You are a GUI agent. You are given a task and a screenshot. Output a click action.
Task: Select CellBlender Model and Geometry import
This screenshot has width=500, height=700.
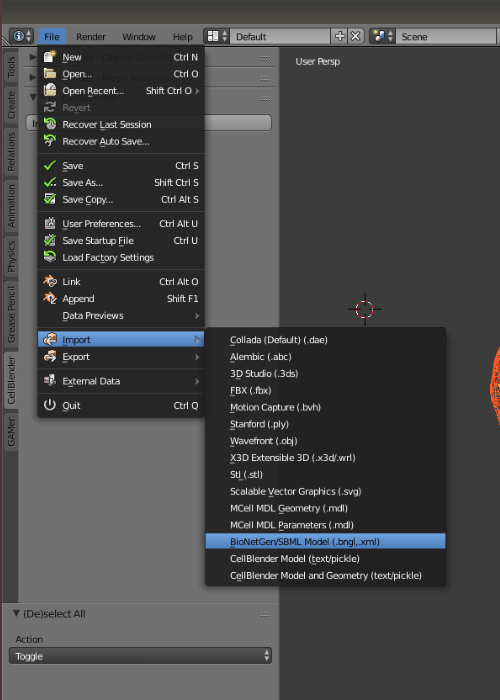click(x=325, y=575)
